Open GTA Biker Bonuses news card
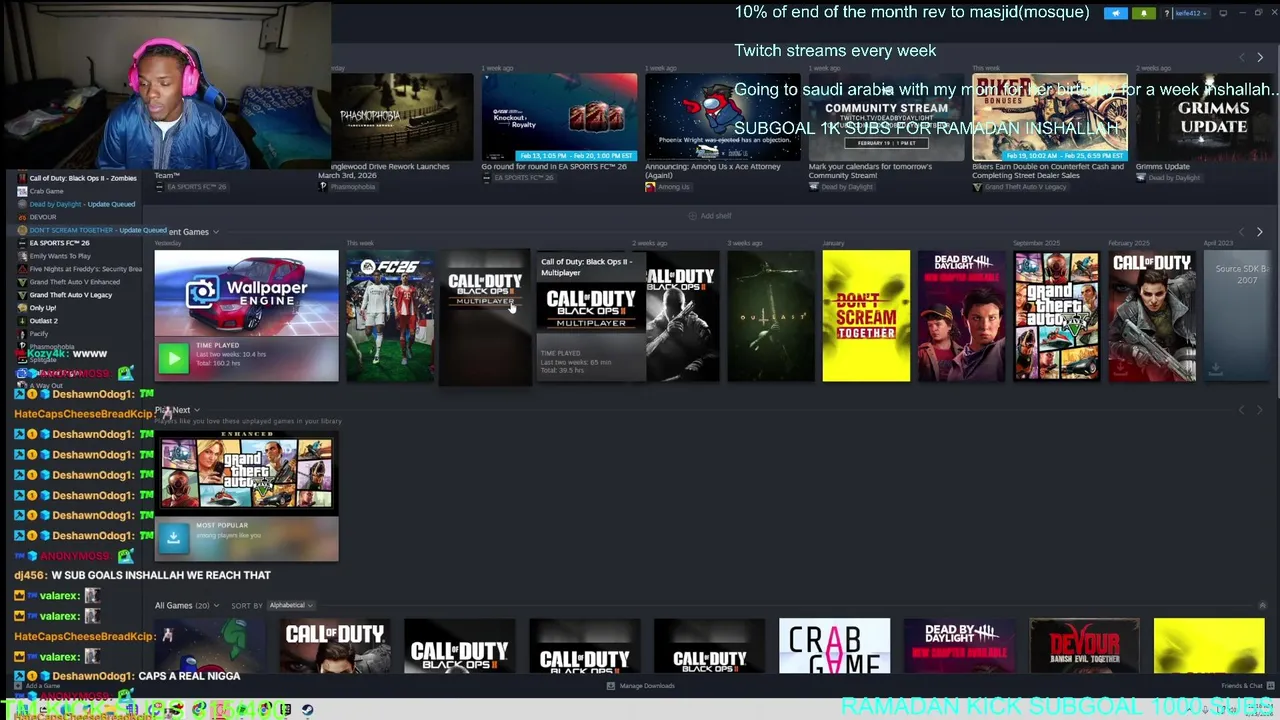Screen dimensions: 1280x720 coord(1049,116)
